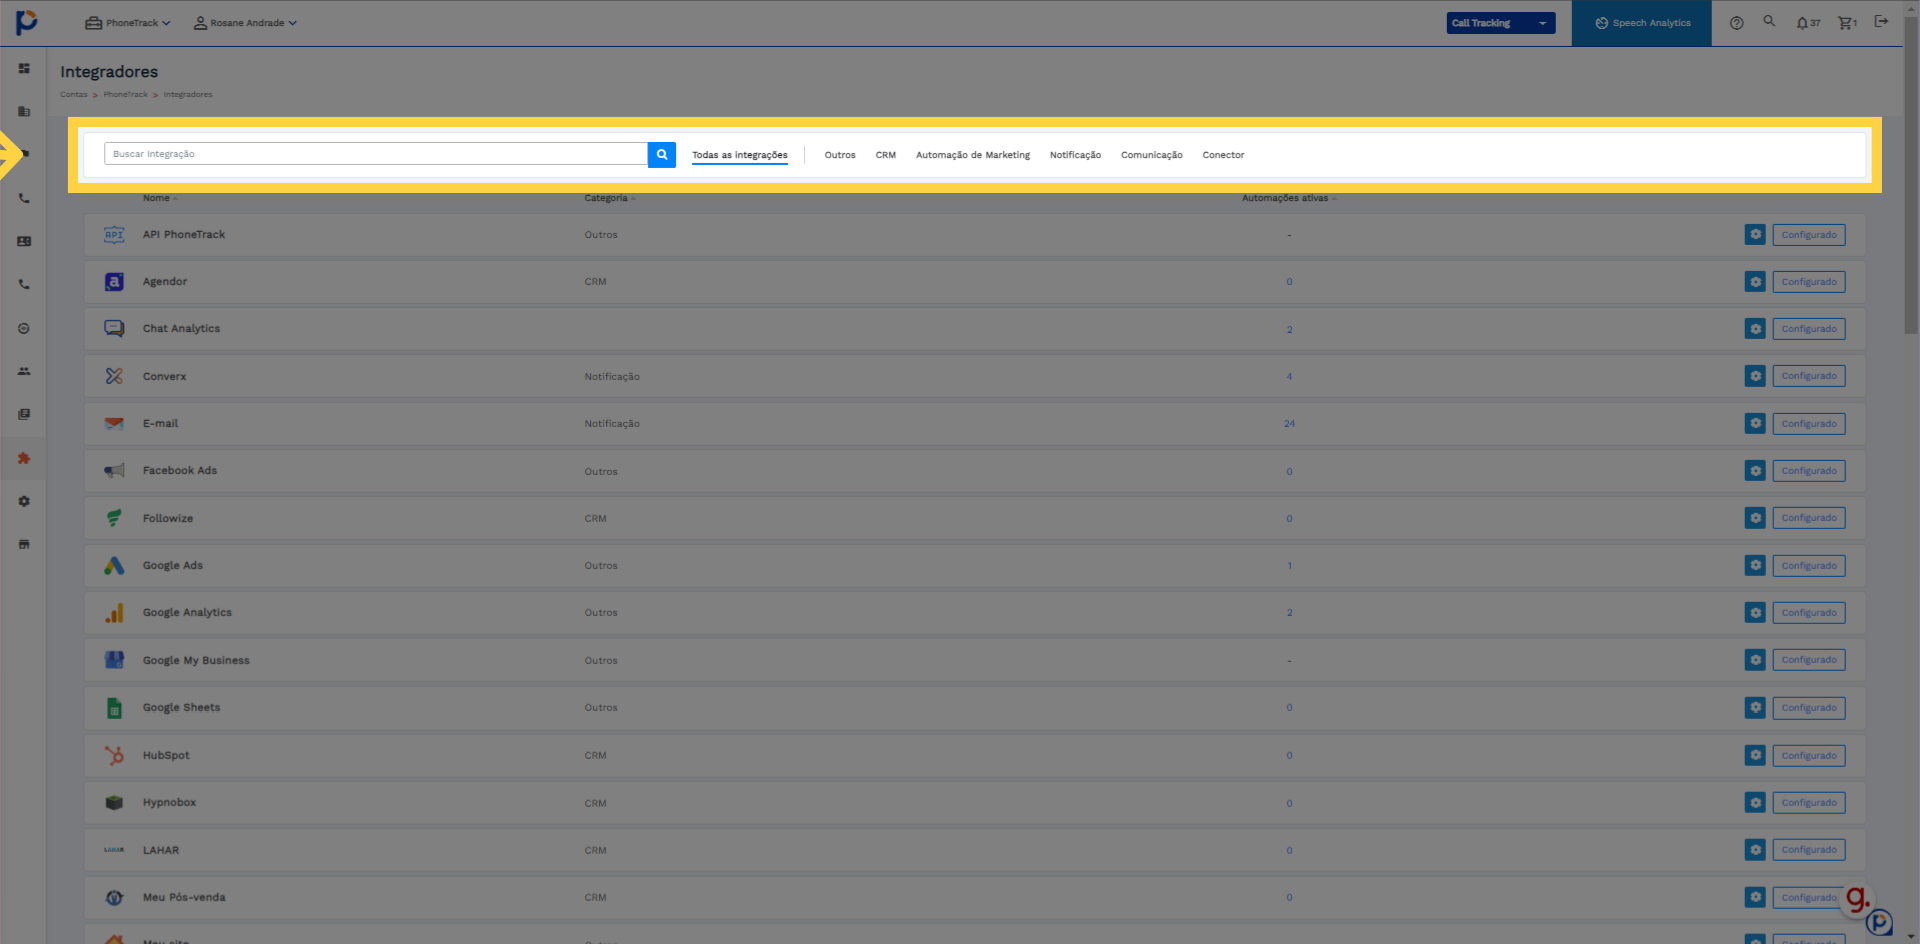1920x944 pixels.
Task: Click Configurado button for API PhoneTrack
Action: pos(1809,235)
